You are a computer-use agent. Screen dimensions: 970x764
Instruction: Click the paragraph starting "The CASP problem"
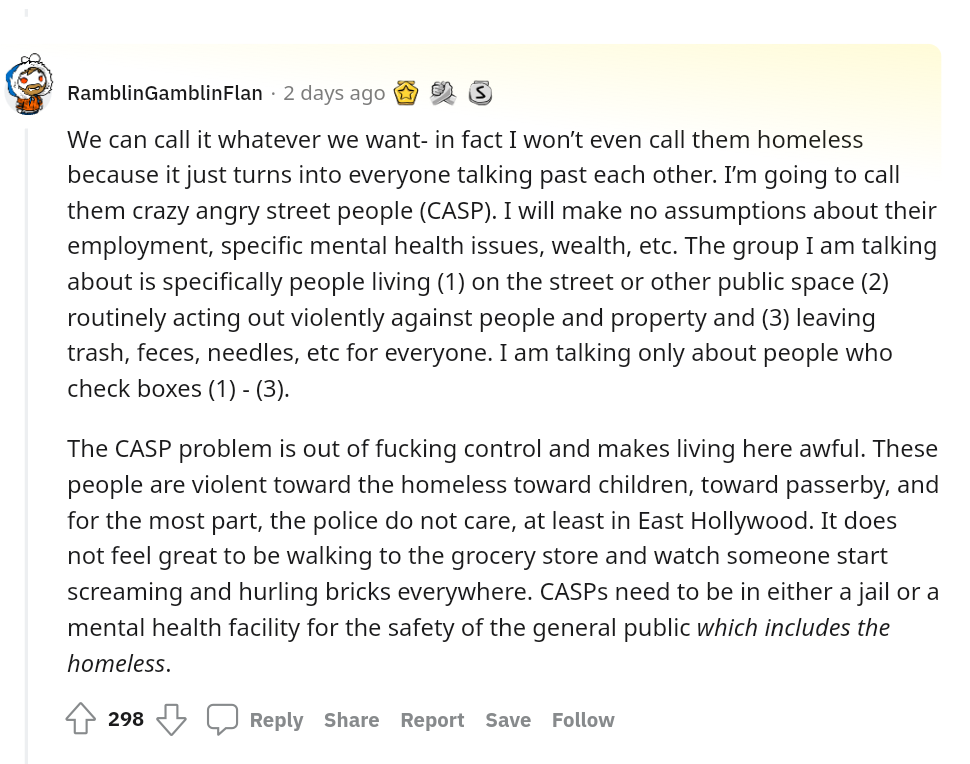coord(503,556)
